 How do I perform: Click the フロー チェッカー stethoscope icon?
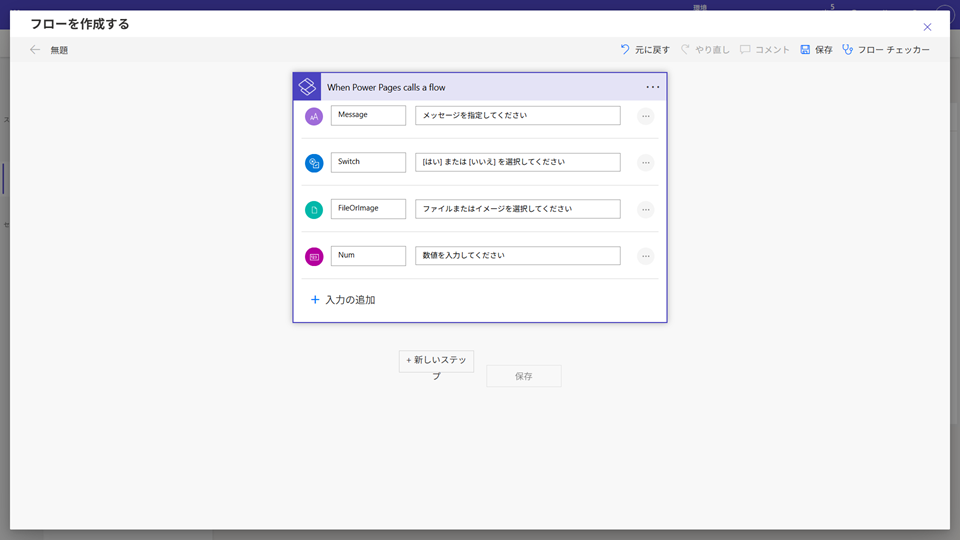pos(847,50)
